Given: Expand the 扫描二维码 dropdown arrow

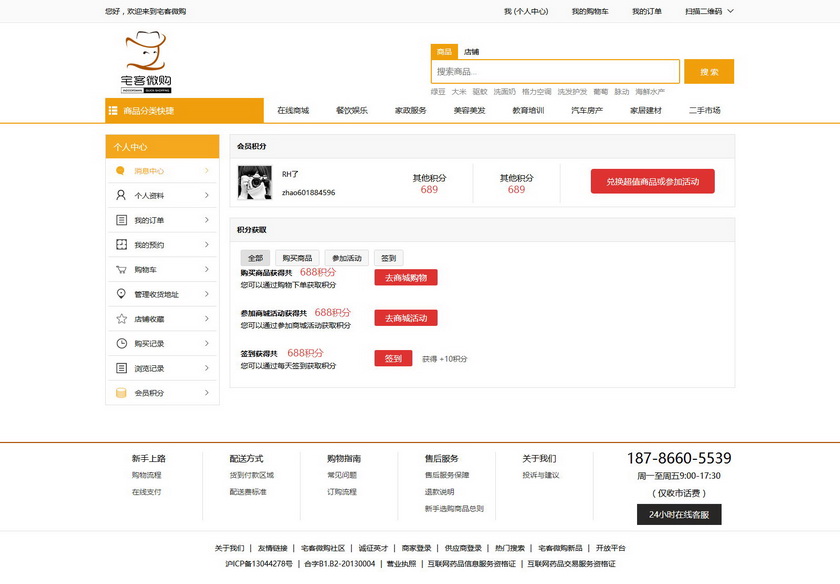Looking at the screenshot, I should point(730,11).
